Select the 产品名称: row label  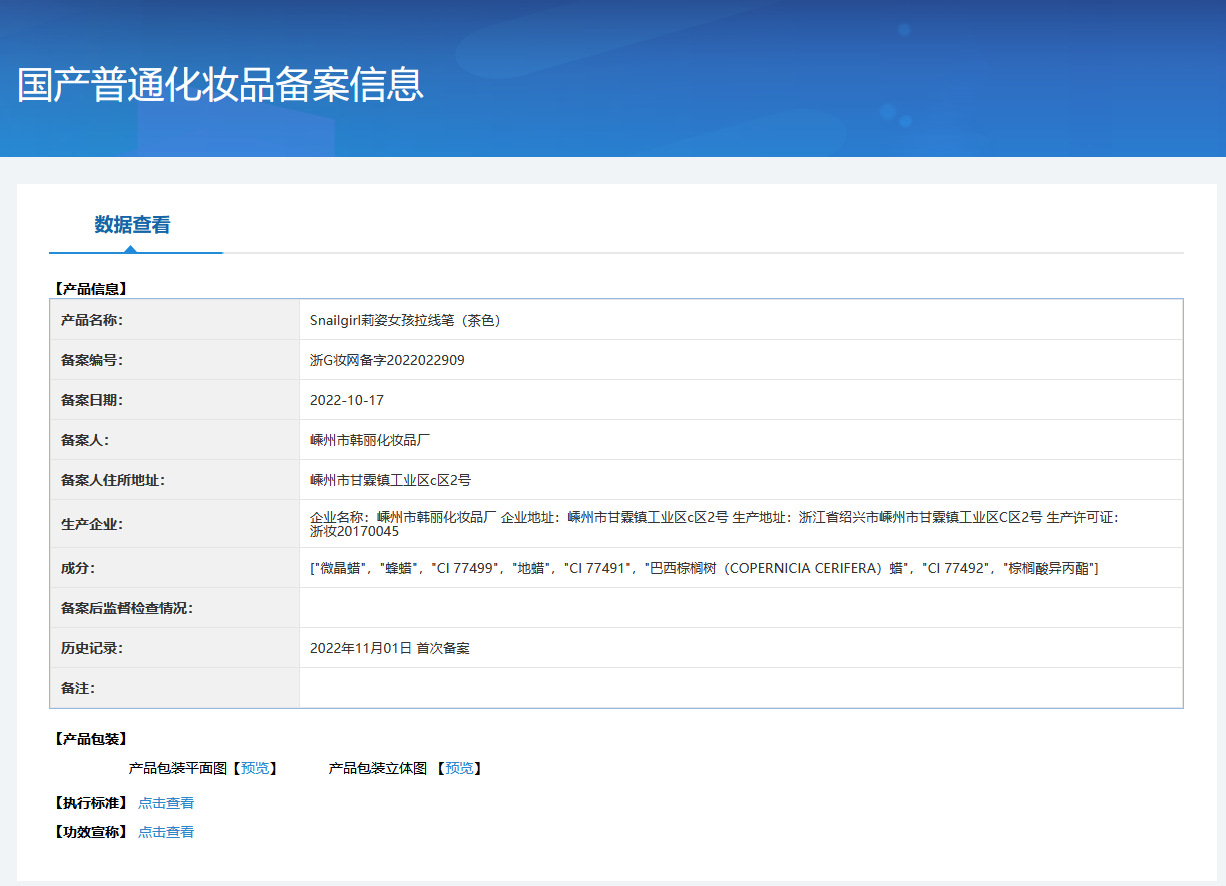(92, 320)
